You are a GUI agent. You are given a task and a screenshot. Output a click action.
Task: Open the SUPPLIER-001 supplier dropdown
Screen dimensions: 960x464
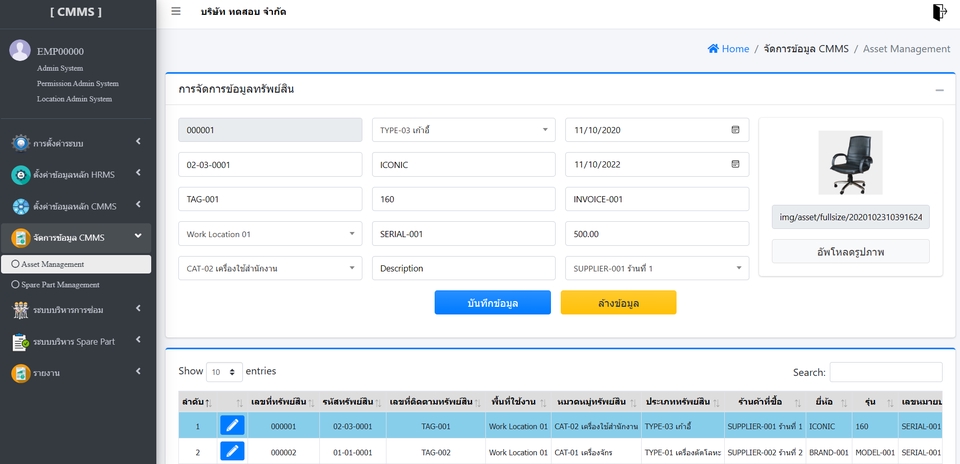pos(657,268)
